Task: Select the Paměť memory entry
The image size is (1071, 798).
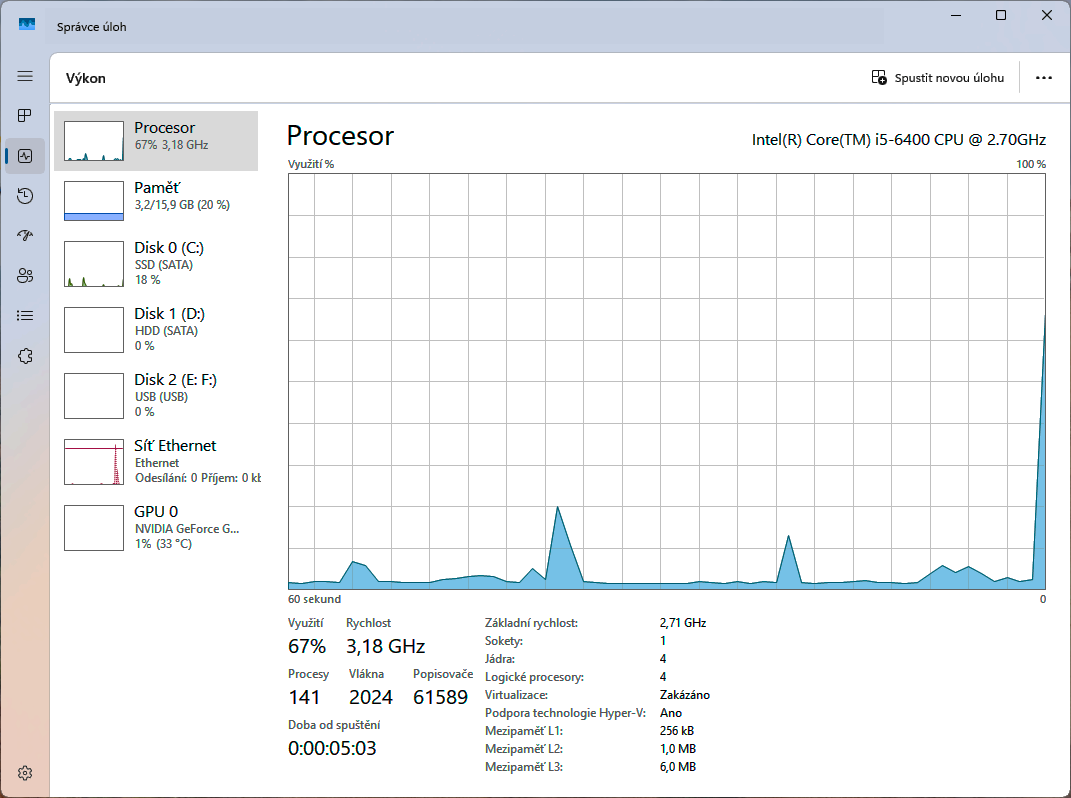Action: (156, 200)
